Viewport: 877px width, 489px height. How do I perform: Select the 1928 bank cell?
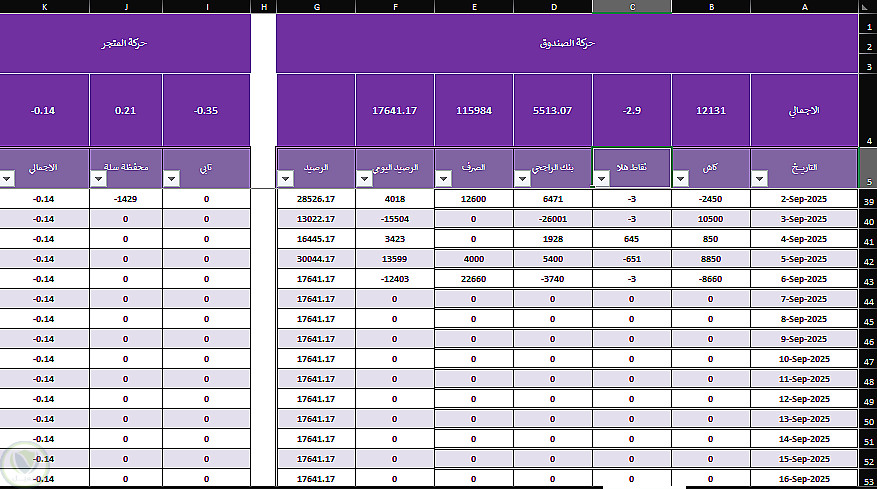coord(553,239)
